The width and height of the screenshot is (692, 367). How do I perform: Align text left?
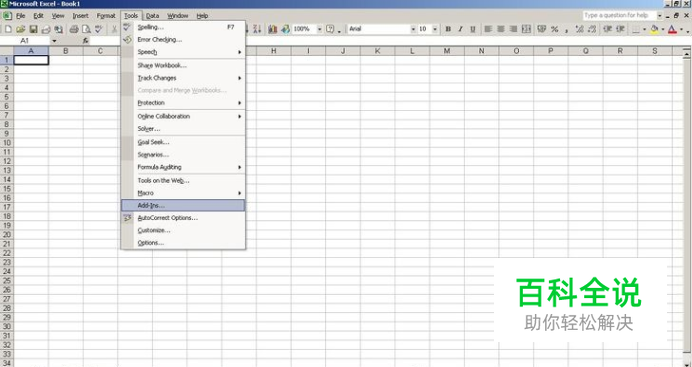click(x=488, y=29)
